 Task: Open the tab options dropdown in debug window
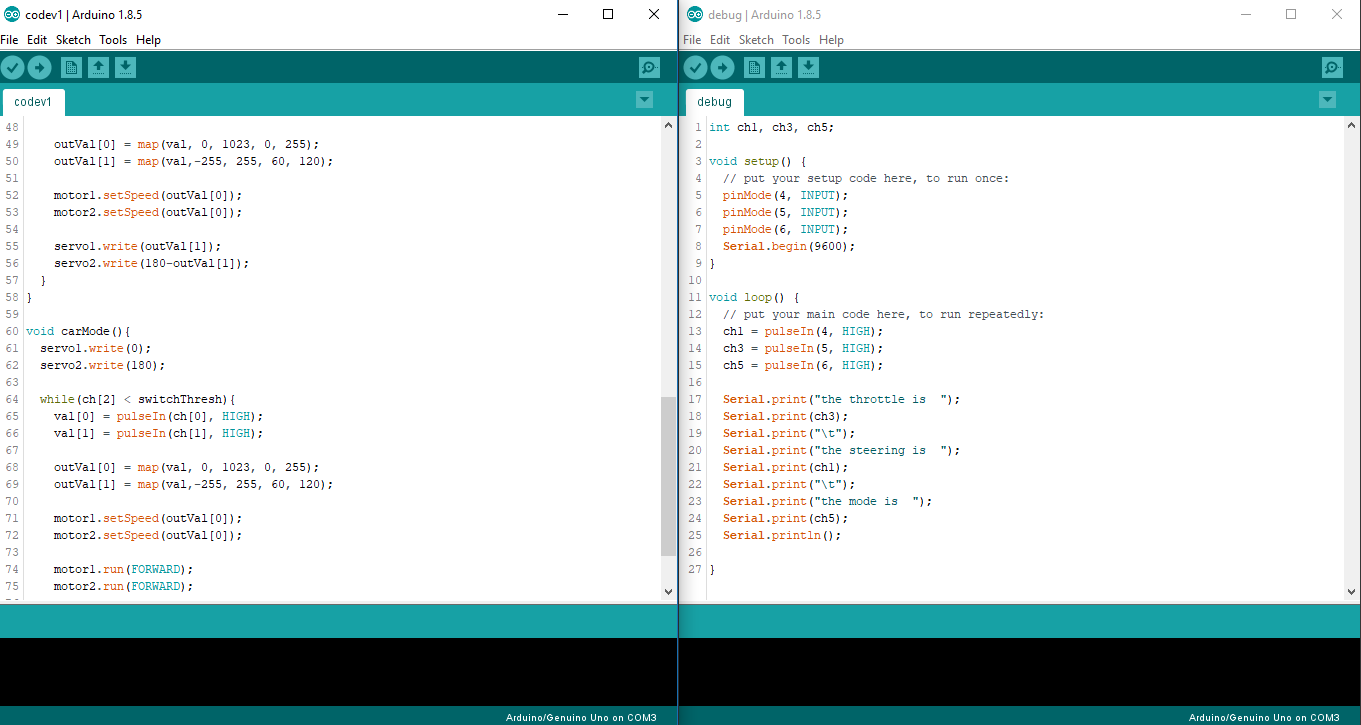(x=1327, y=100)
